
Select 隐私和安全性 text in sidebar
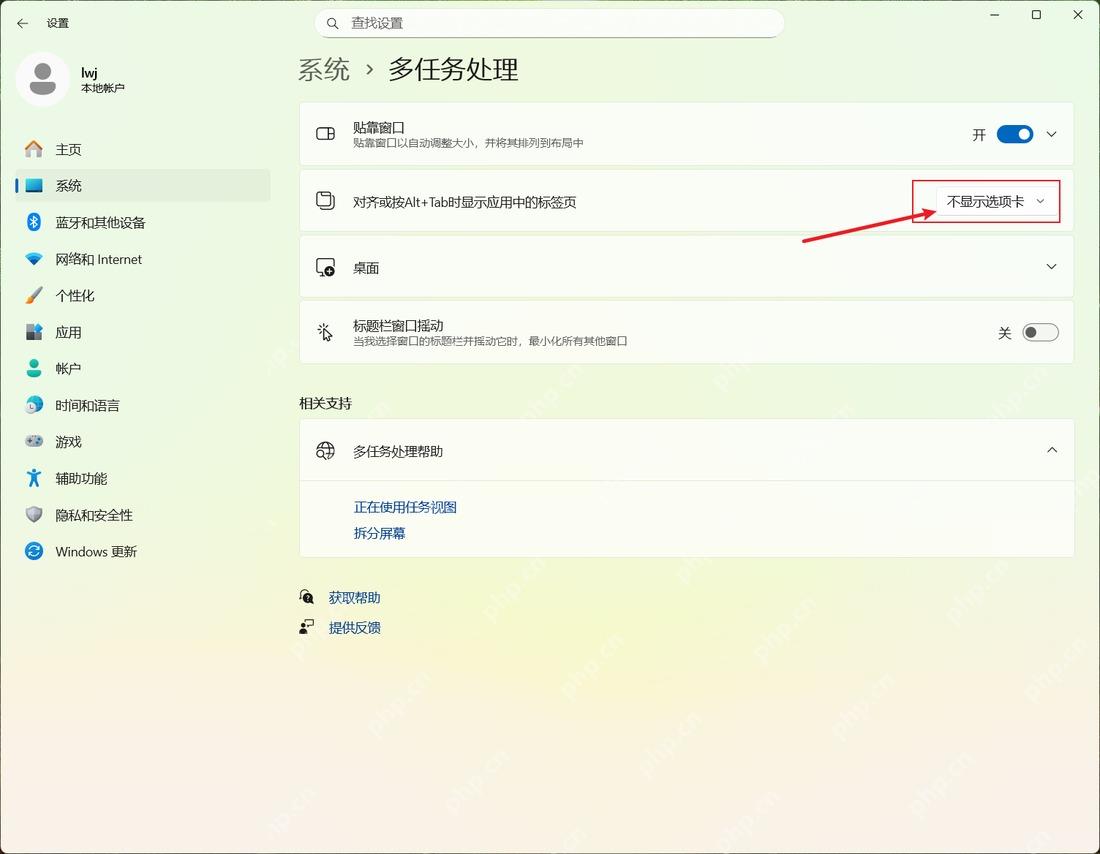point(94,514)
